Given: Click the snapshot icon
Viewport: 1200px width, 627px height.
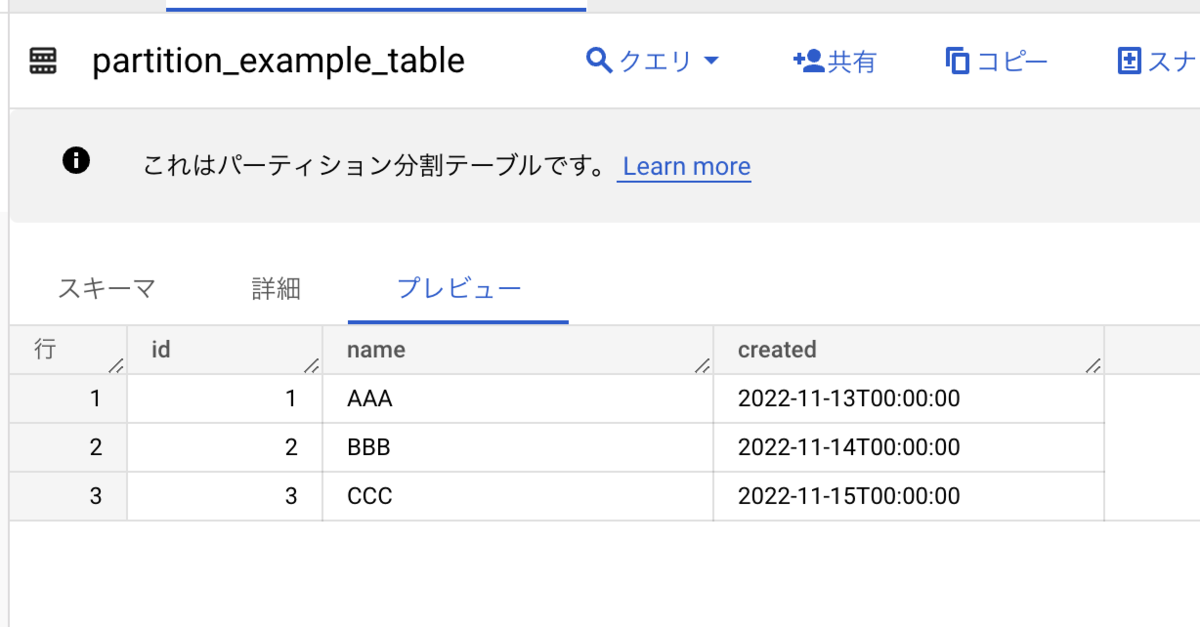Looking at the screenshot, I should pyautogui.click(x=1129, y=61).
